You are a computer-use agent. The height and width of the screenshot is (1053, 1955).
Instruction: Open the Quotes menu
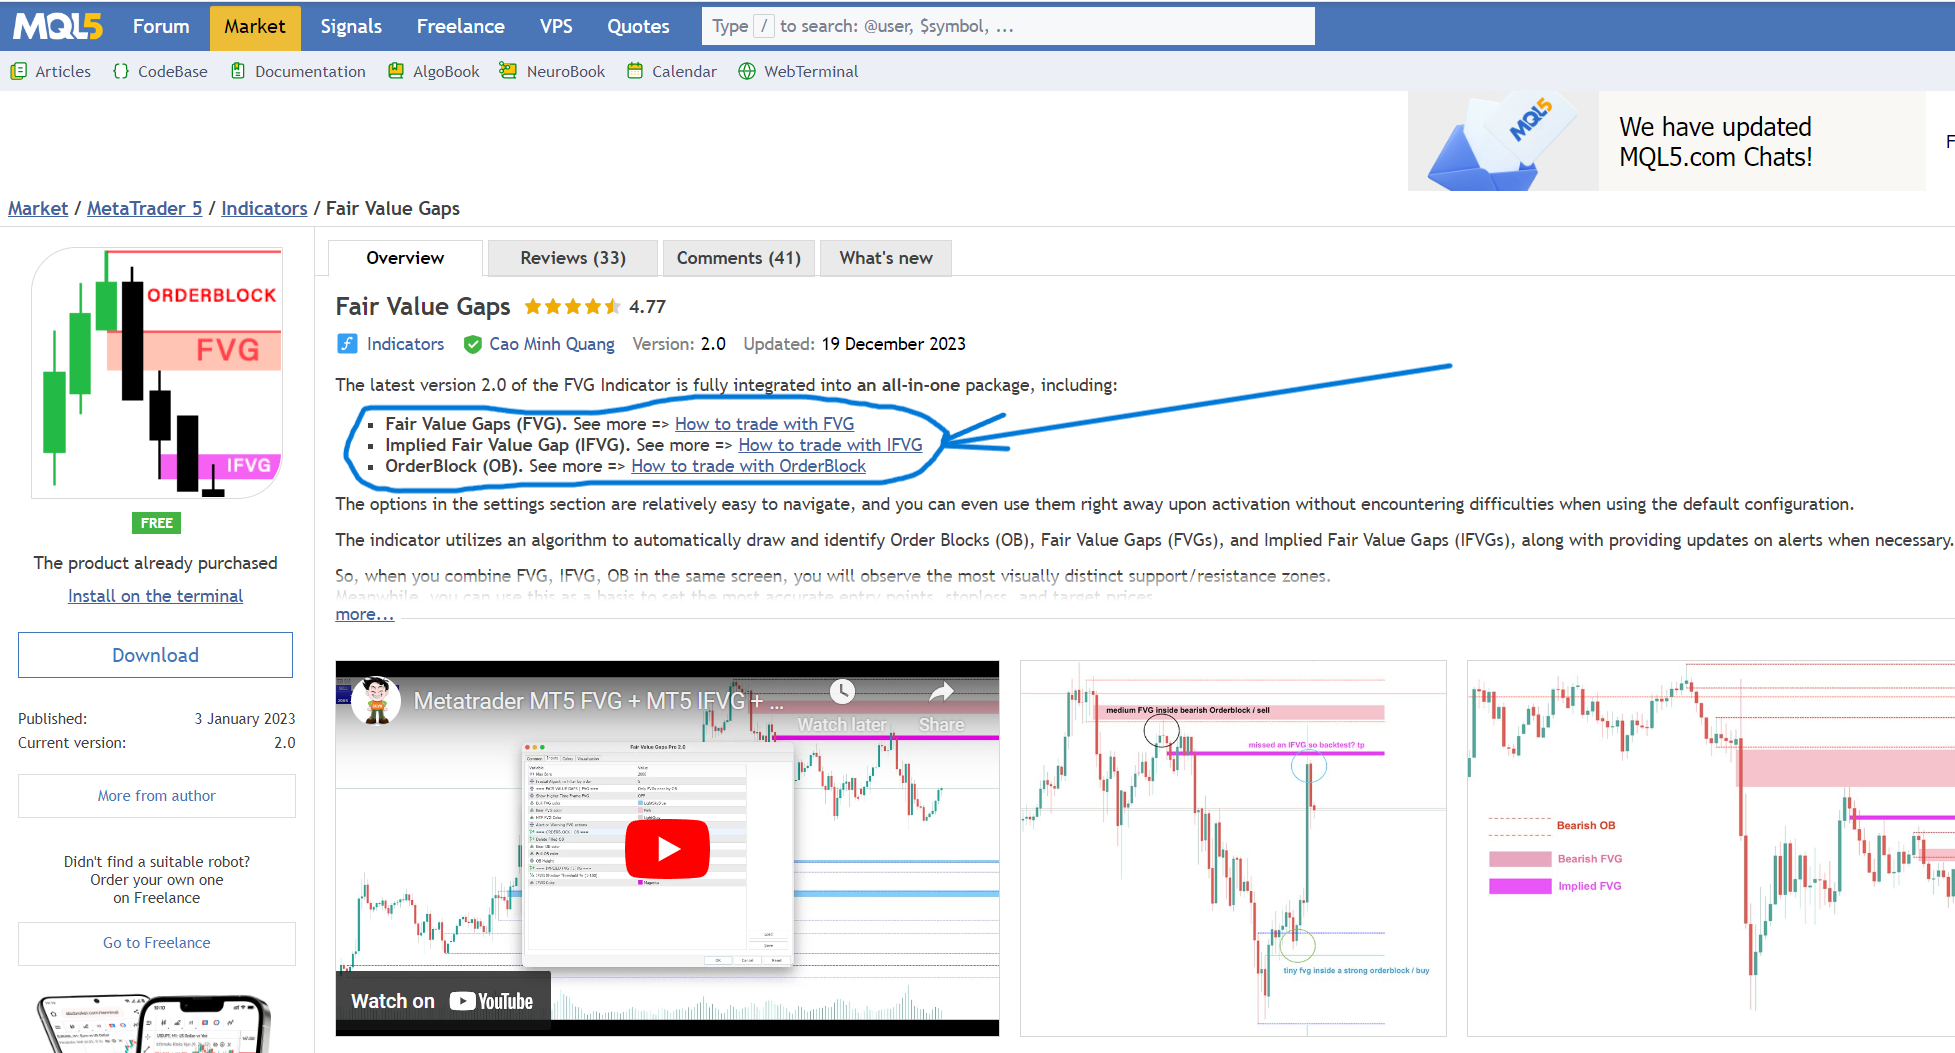point(638,26)
